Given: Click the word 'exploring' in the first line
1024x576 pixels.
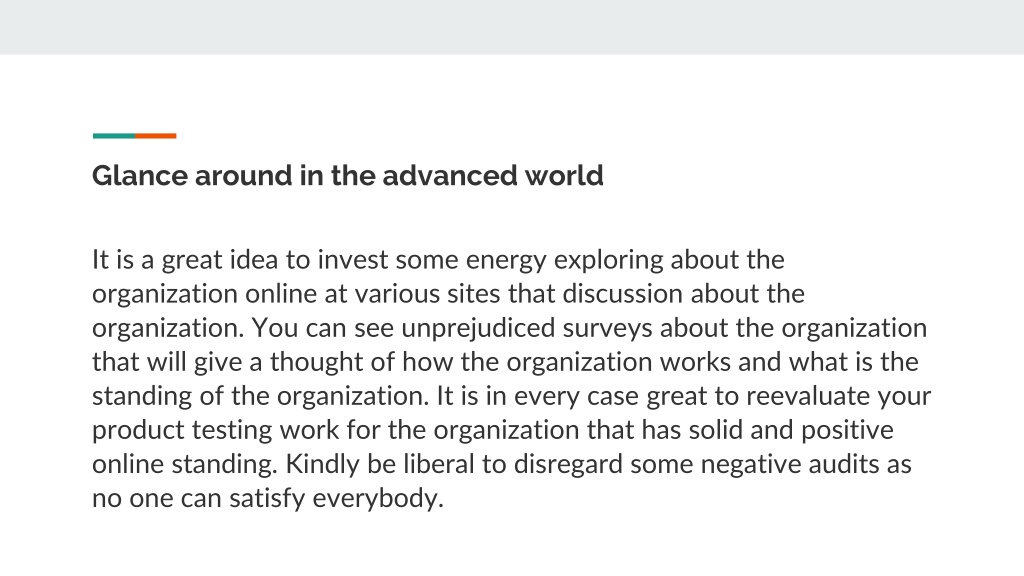Looking at the screenshot, I should [609, 260].
